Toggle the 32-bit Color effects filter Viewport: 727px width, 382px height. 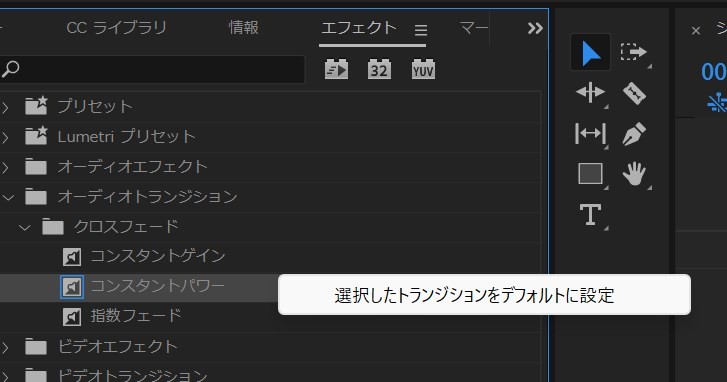coord(379,70)
